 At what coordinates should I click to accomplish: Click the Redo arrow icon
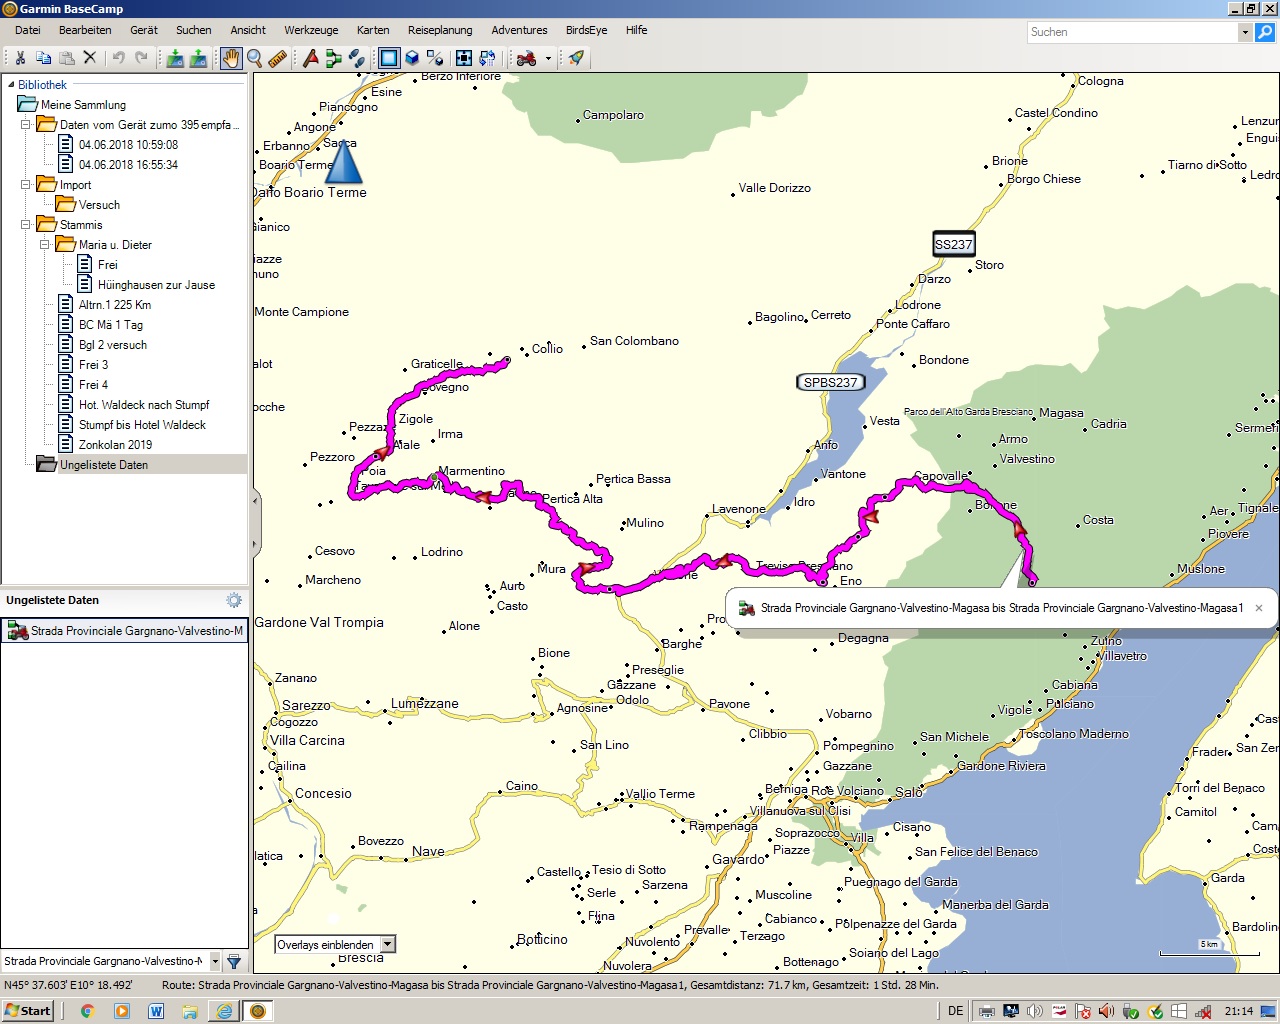tap(141, 58)
